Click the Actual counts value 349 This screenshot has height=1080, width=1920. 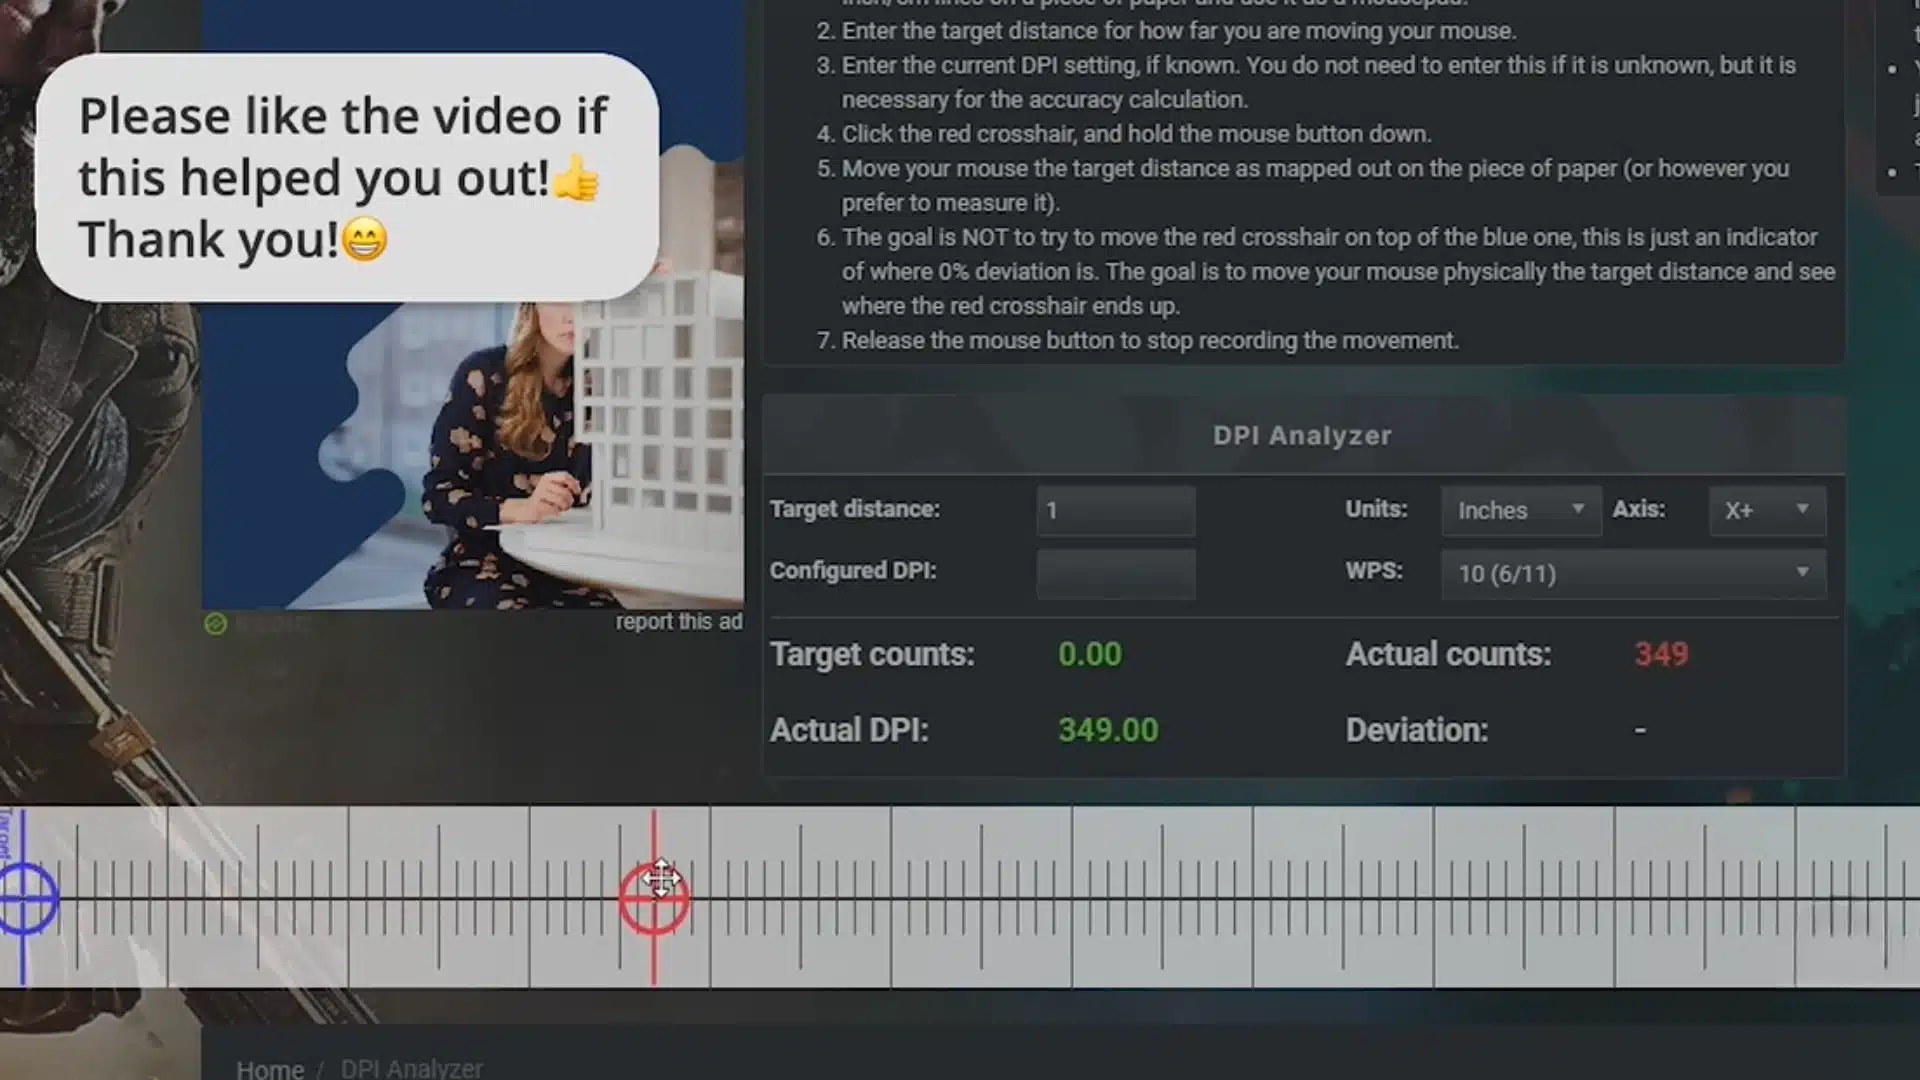click(1661, 654)
